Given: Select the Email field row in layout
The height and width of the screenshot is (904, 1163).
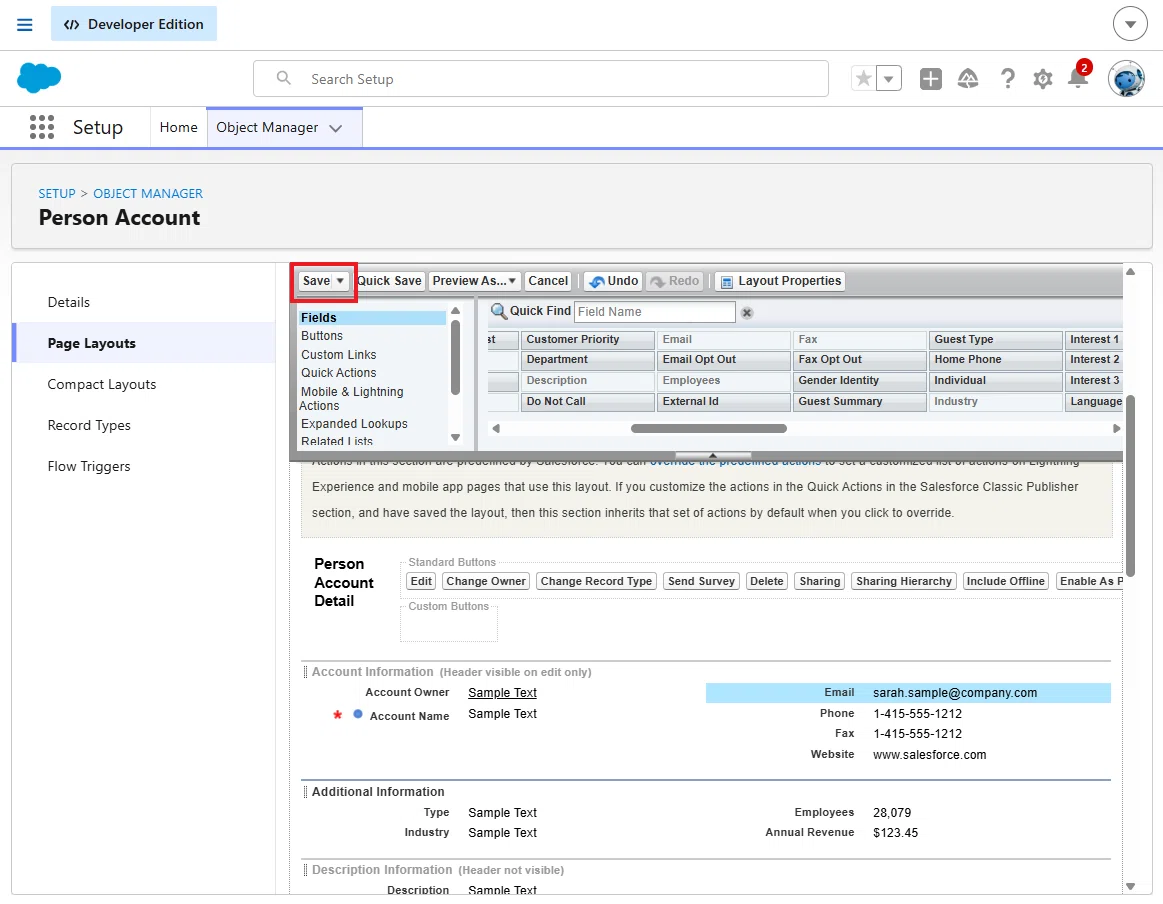Looking at the screenshot, I should pos(908,693).
